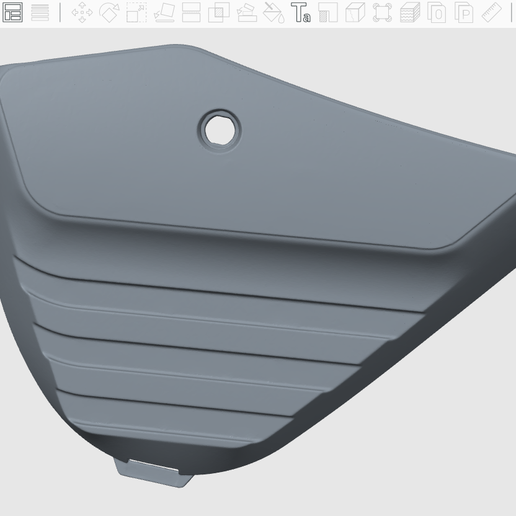
Task: Select the Text emboss tool
Action: (301, 12)
